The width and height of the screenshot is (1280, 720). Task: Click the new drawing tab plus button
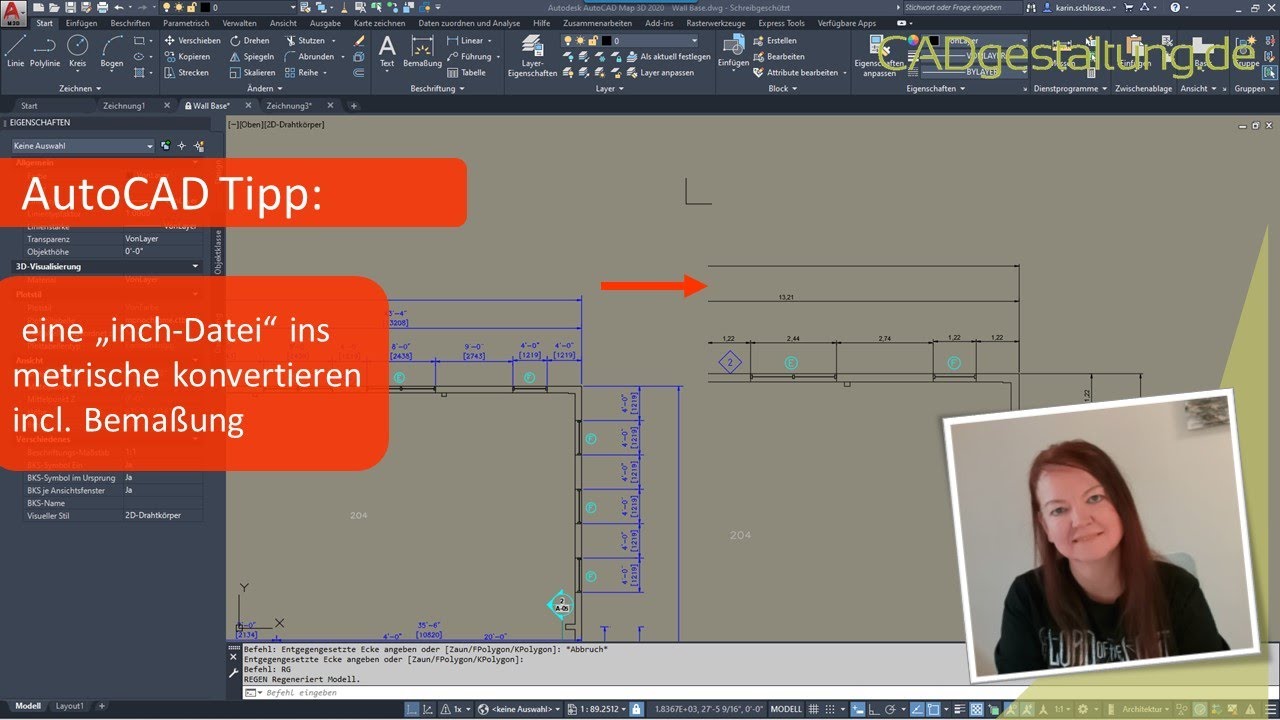pyautogui.click(x=353, y=105)
